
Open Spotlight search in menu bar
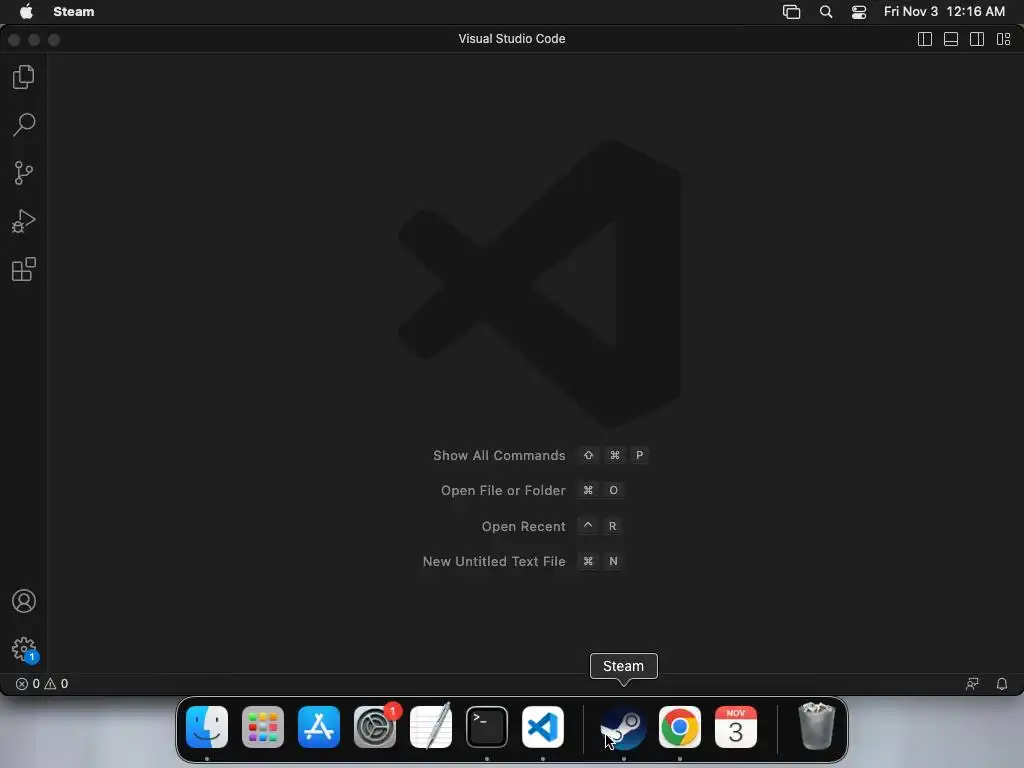[826, 12]
